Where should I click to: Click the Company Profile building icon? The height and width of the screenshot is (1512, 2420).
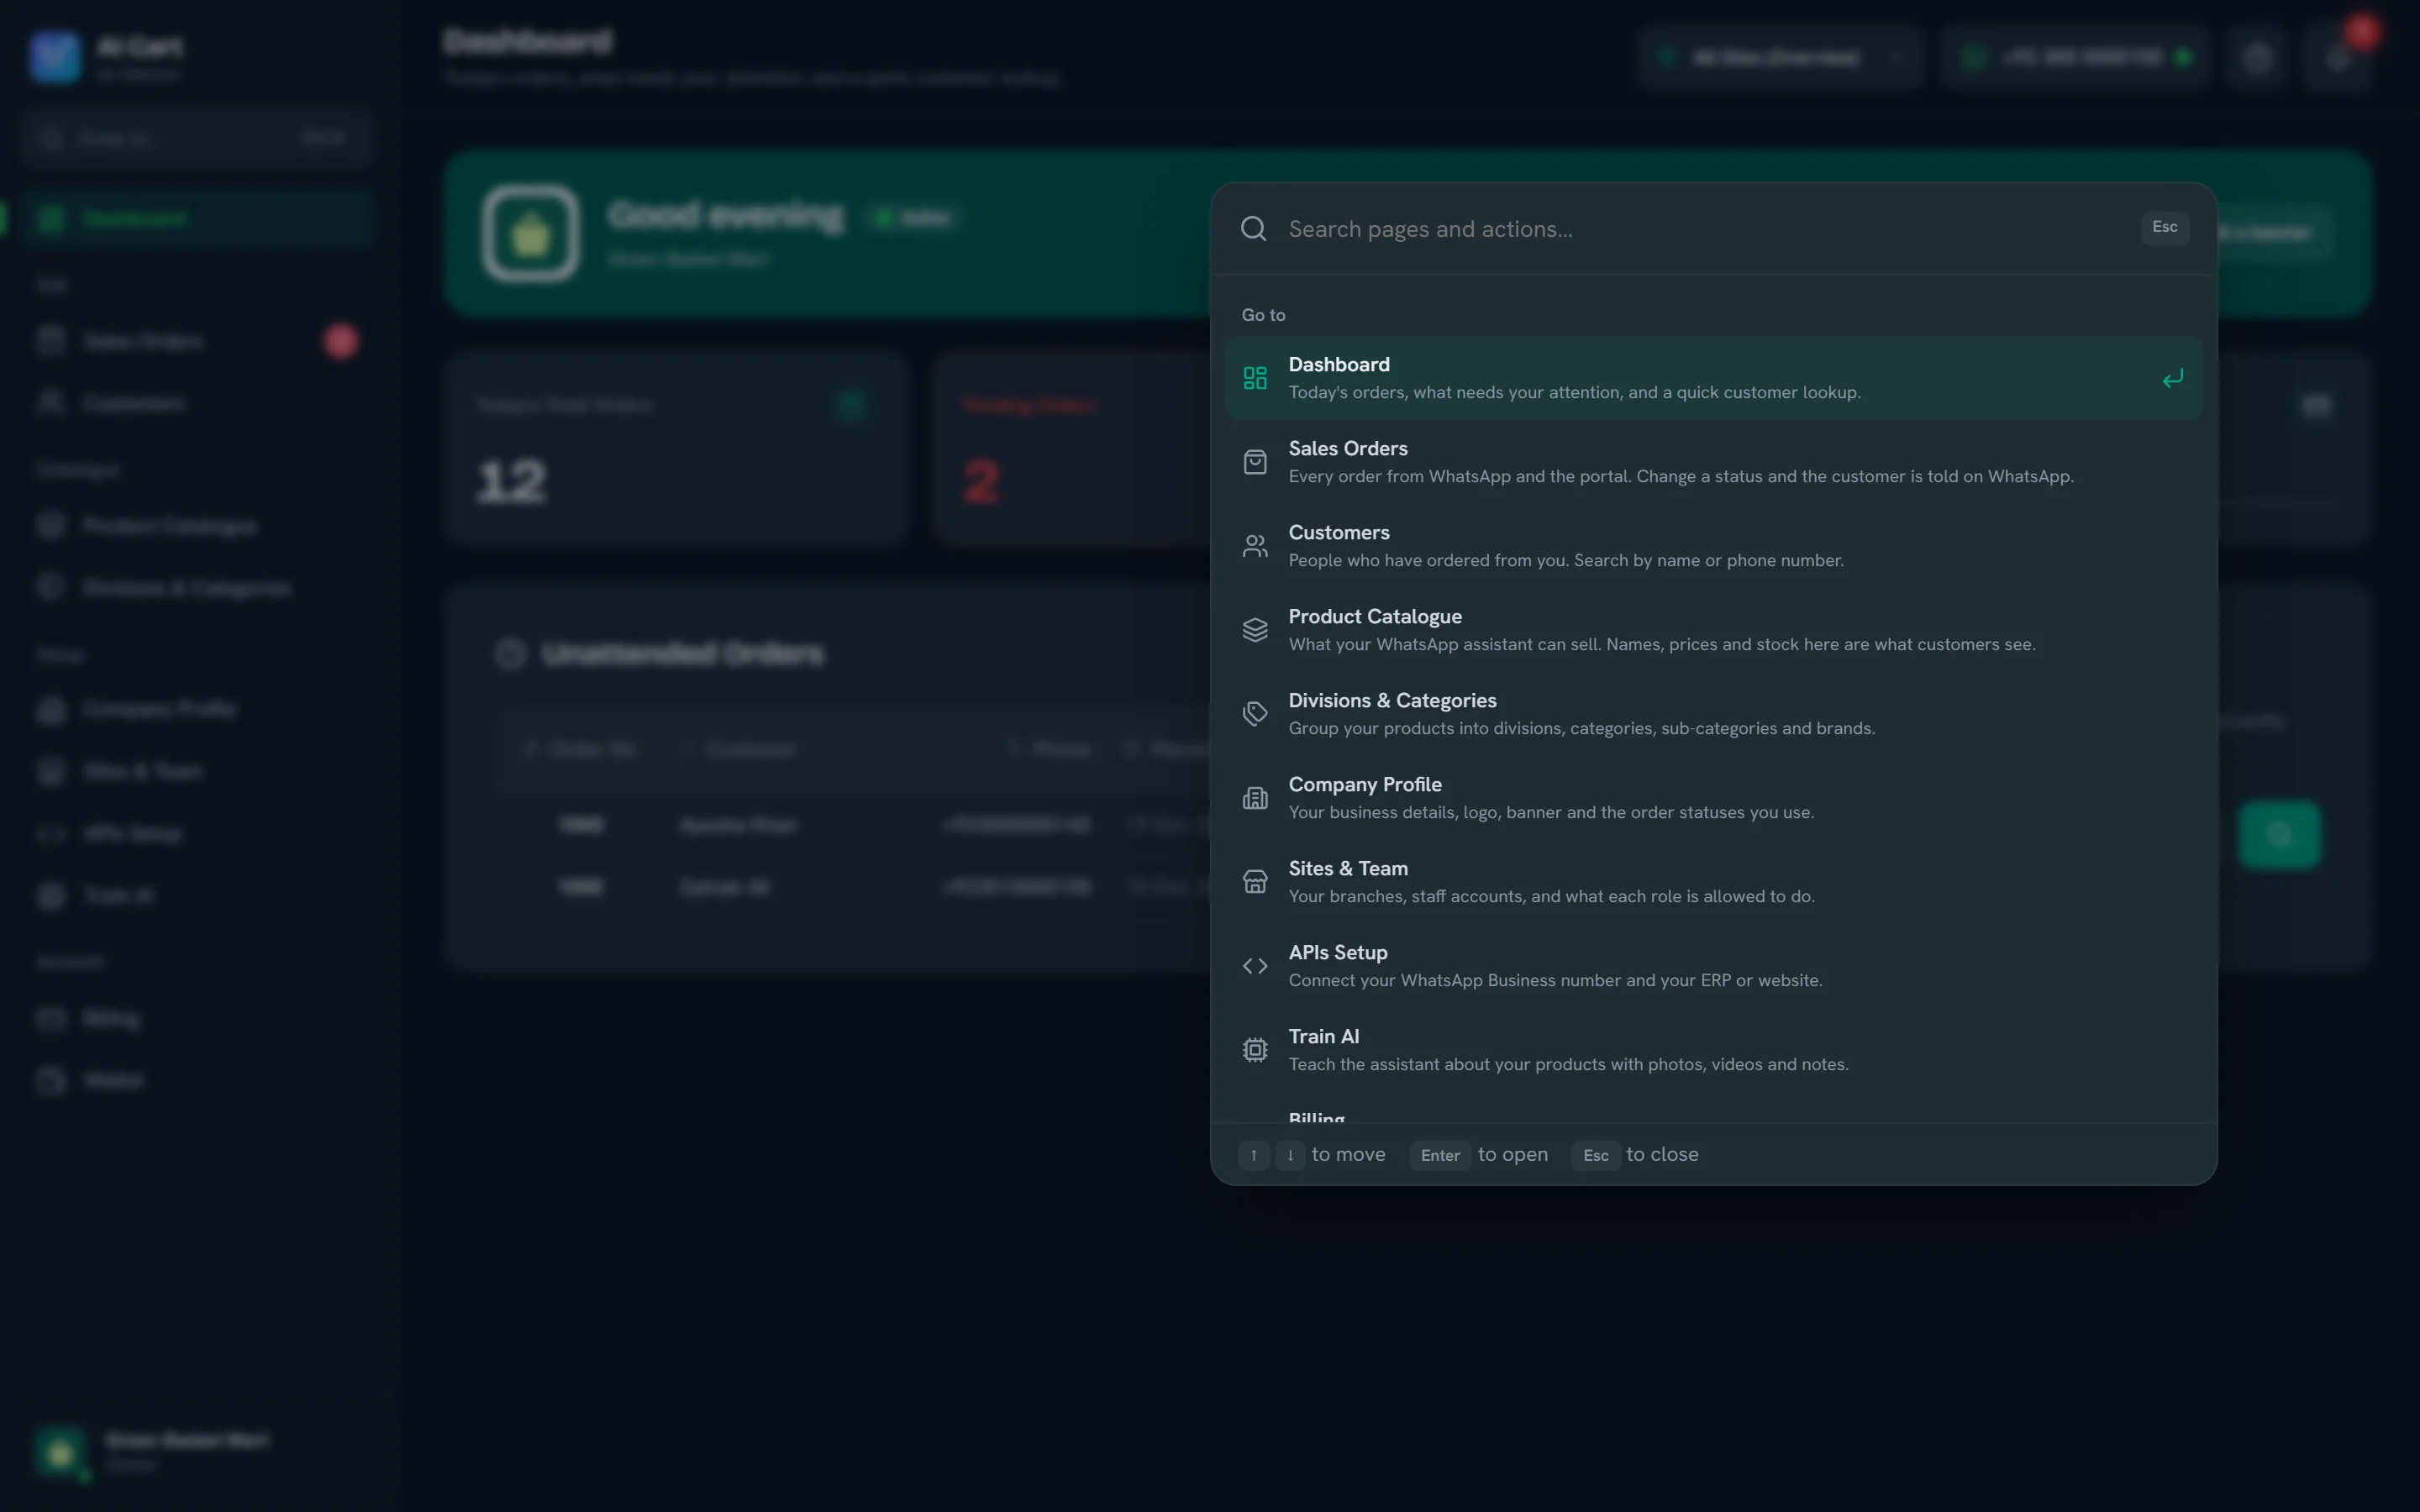[x=1254, y=798]
